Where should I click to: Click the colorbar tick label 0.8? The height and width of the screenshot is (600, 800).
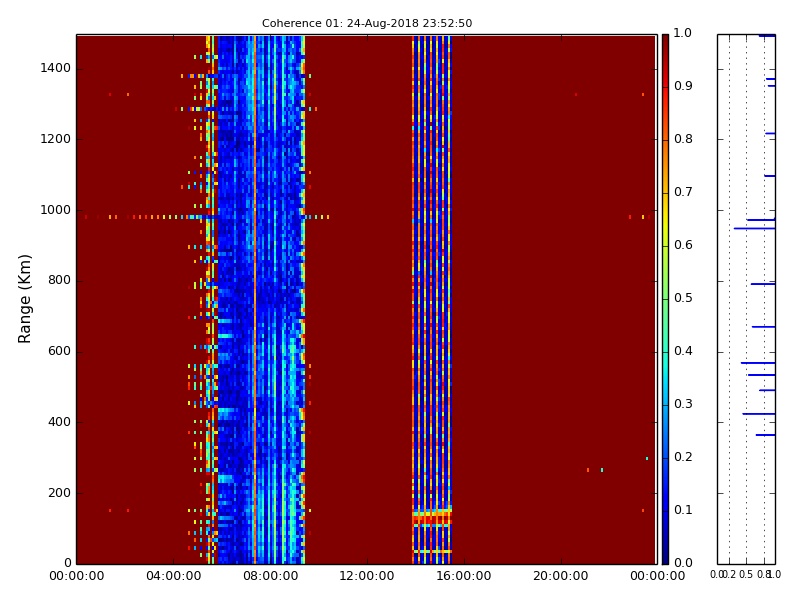[683, 139]
